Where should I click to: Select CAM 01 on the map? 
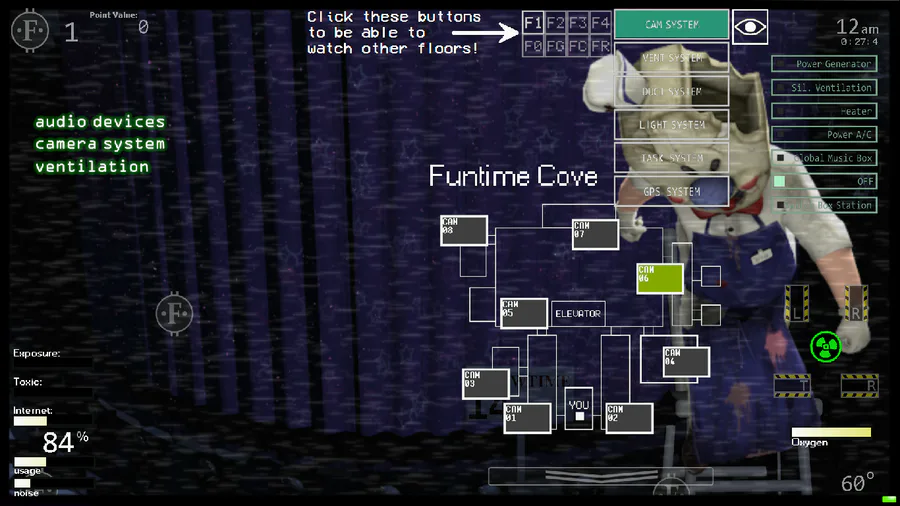click(527, 417)
